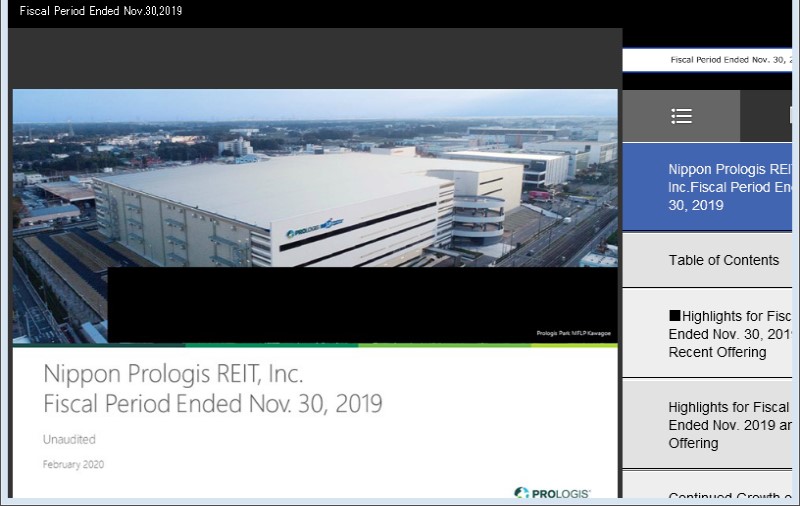800x506 pixels.
Task: Open Highlights for Fiscal Ended Nov. 2019 entry
Action: point(707,424)
